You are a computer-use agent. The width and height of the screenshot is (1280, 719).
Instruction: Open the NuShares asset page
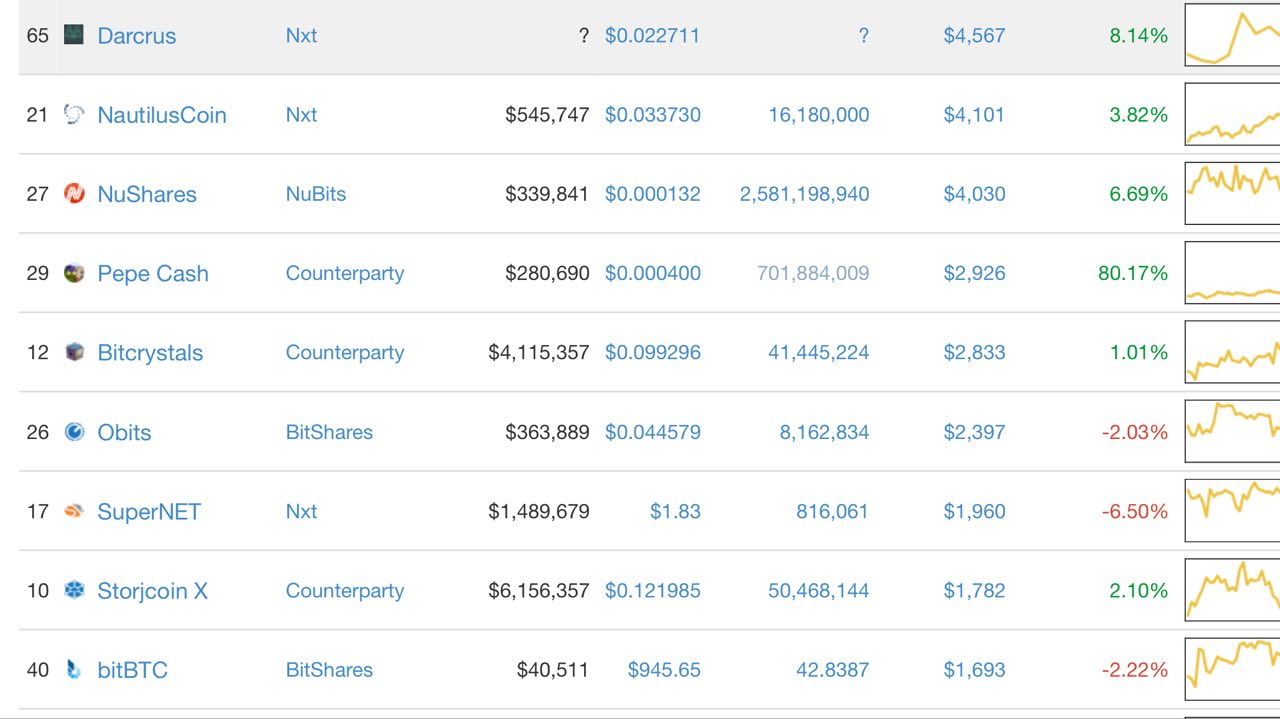147,194
